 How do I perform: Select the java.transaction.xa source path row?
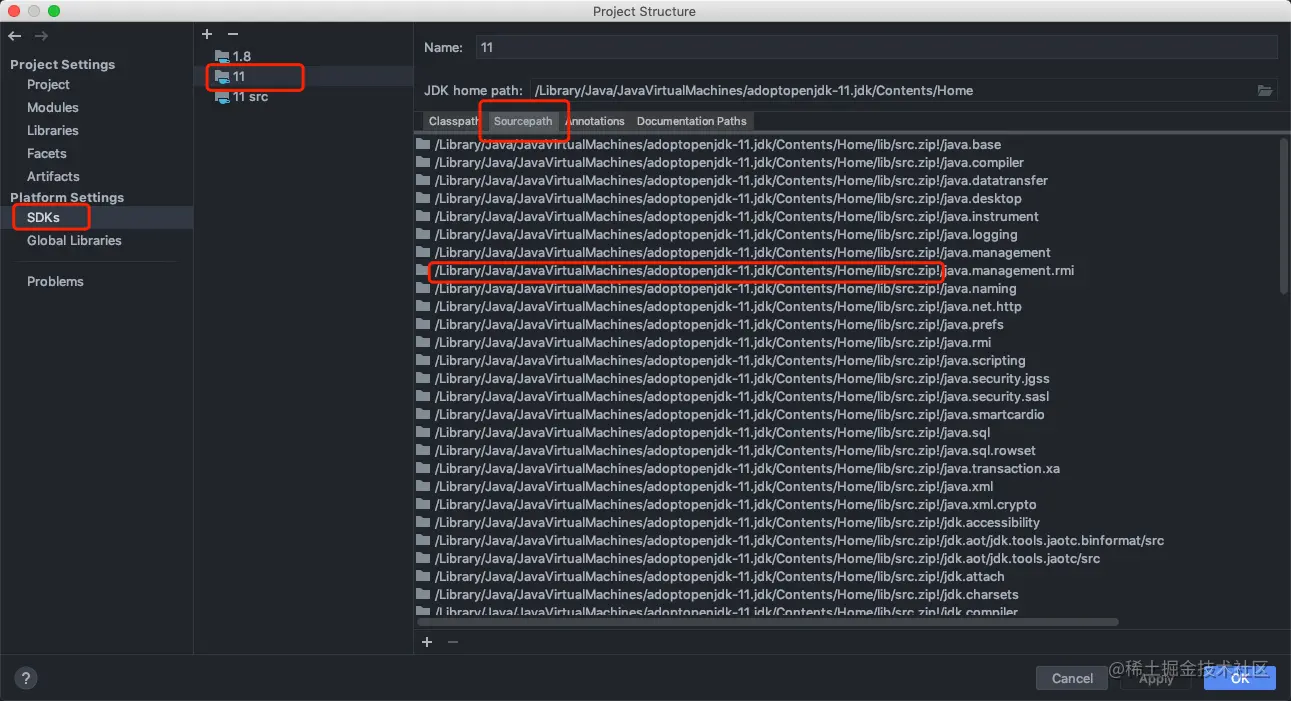coord(846,468)
